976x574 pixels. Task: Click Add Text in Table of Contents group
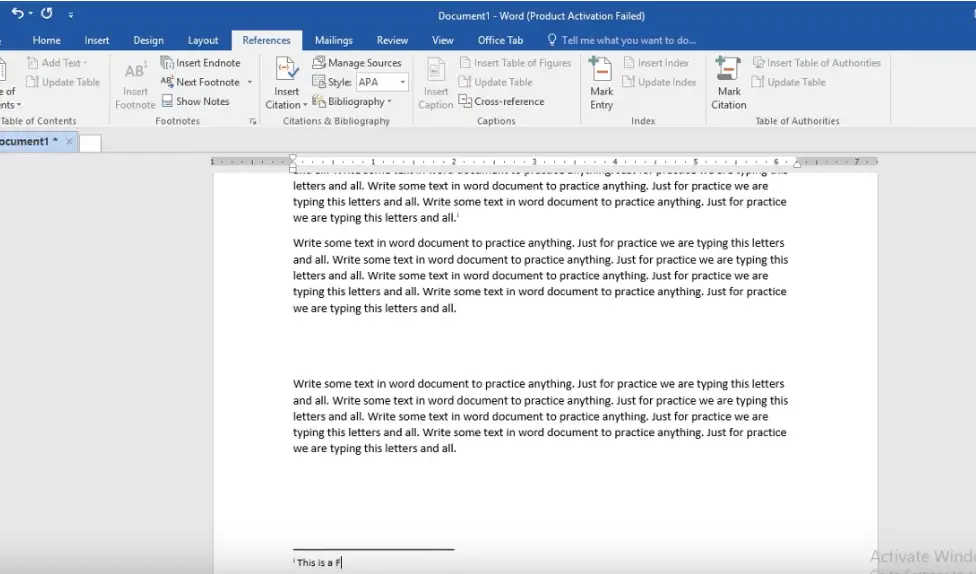coord(57,63)
